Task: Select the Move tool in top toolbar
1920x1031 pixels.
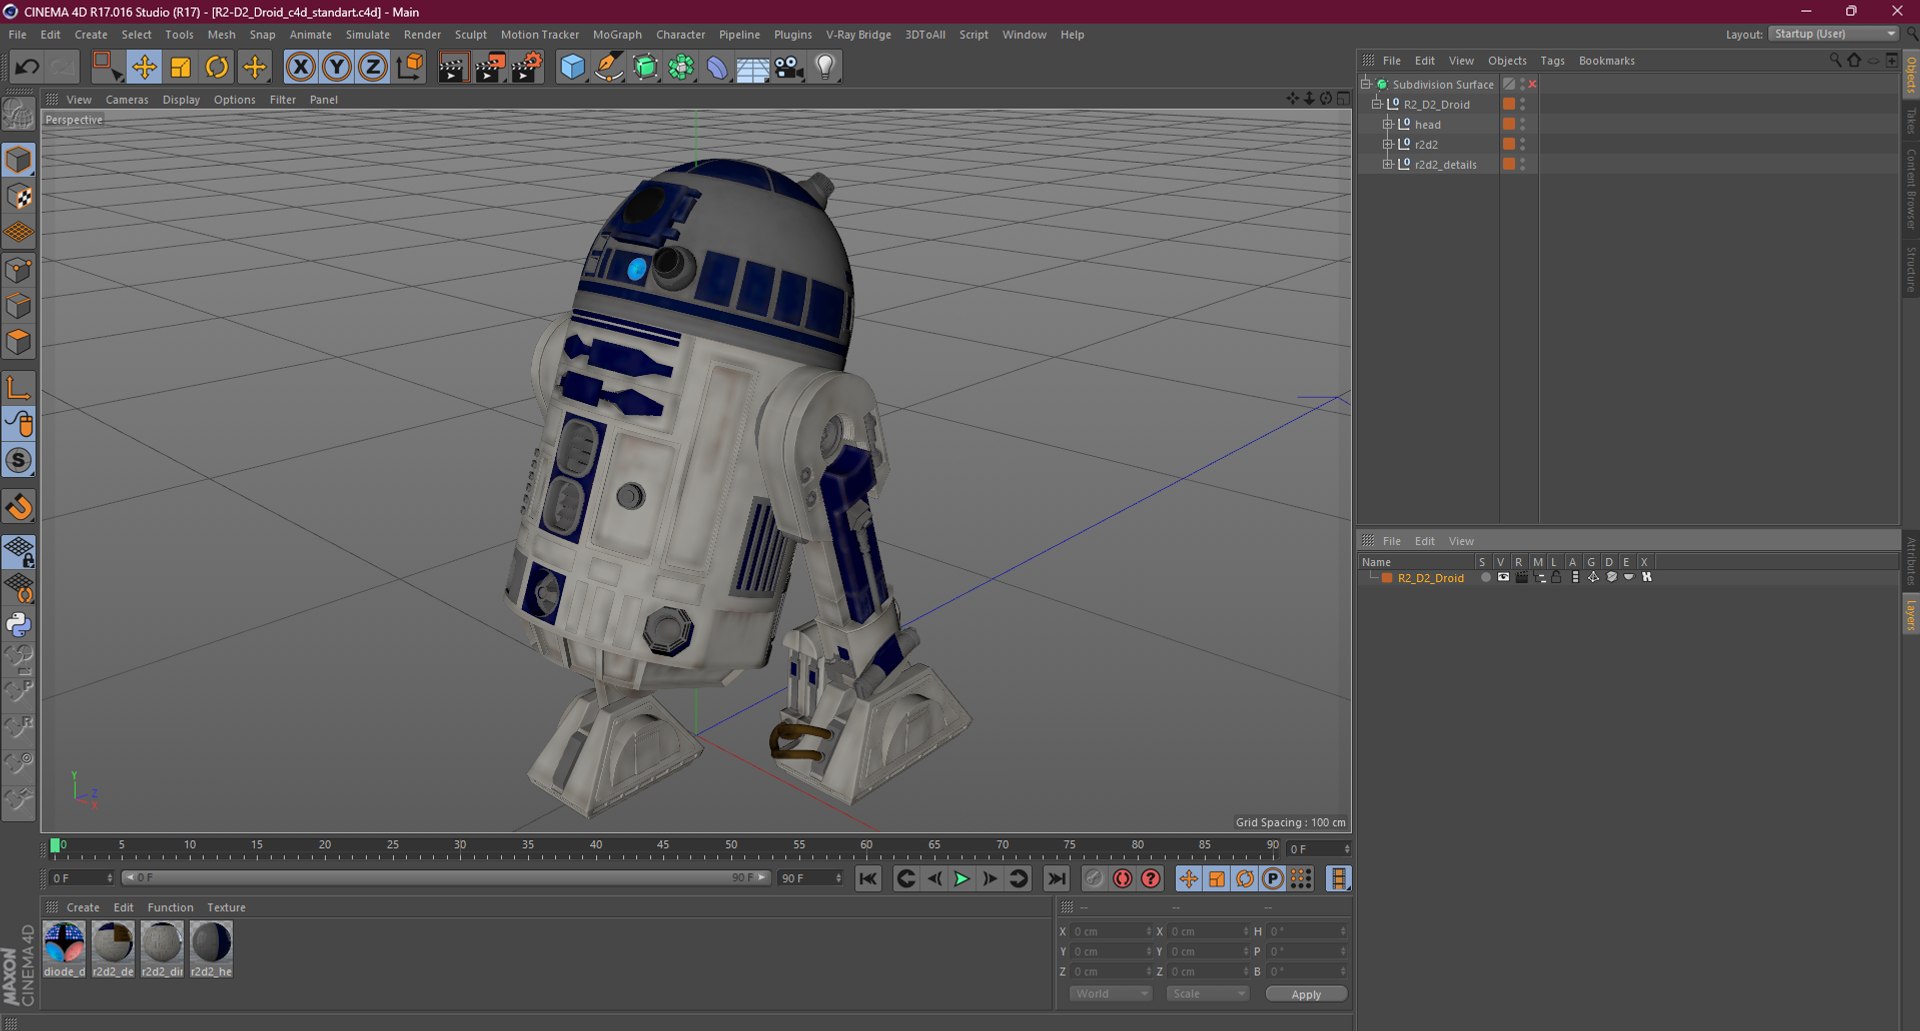Action: (144, 67)
